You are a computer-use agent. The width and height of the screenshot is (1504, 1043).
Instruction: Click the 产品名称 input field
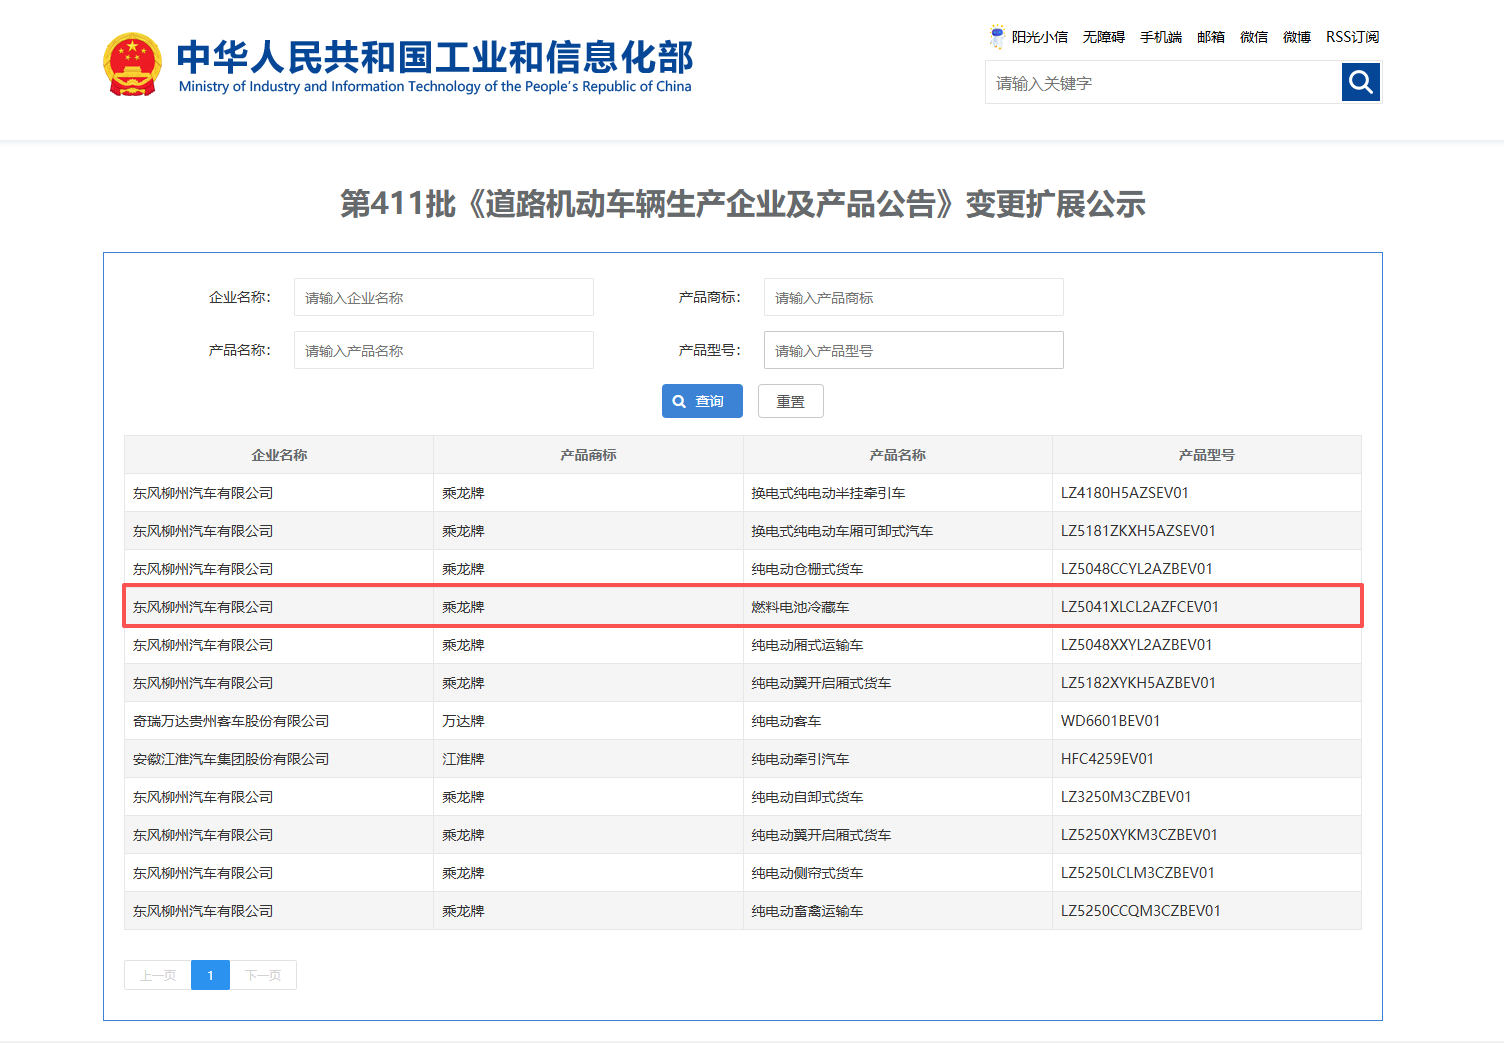pyautogui.click(x=444, y=350)
